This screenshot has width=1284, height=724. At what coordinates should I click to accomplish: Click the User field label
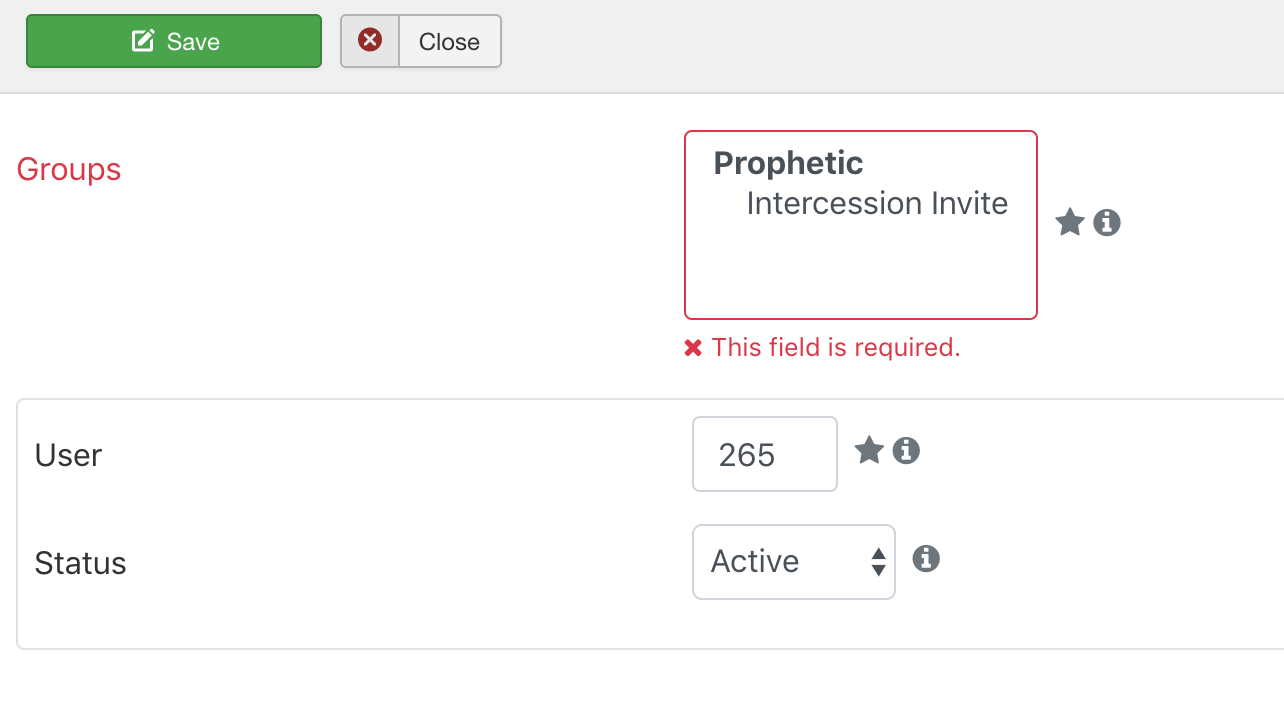68,455
